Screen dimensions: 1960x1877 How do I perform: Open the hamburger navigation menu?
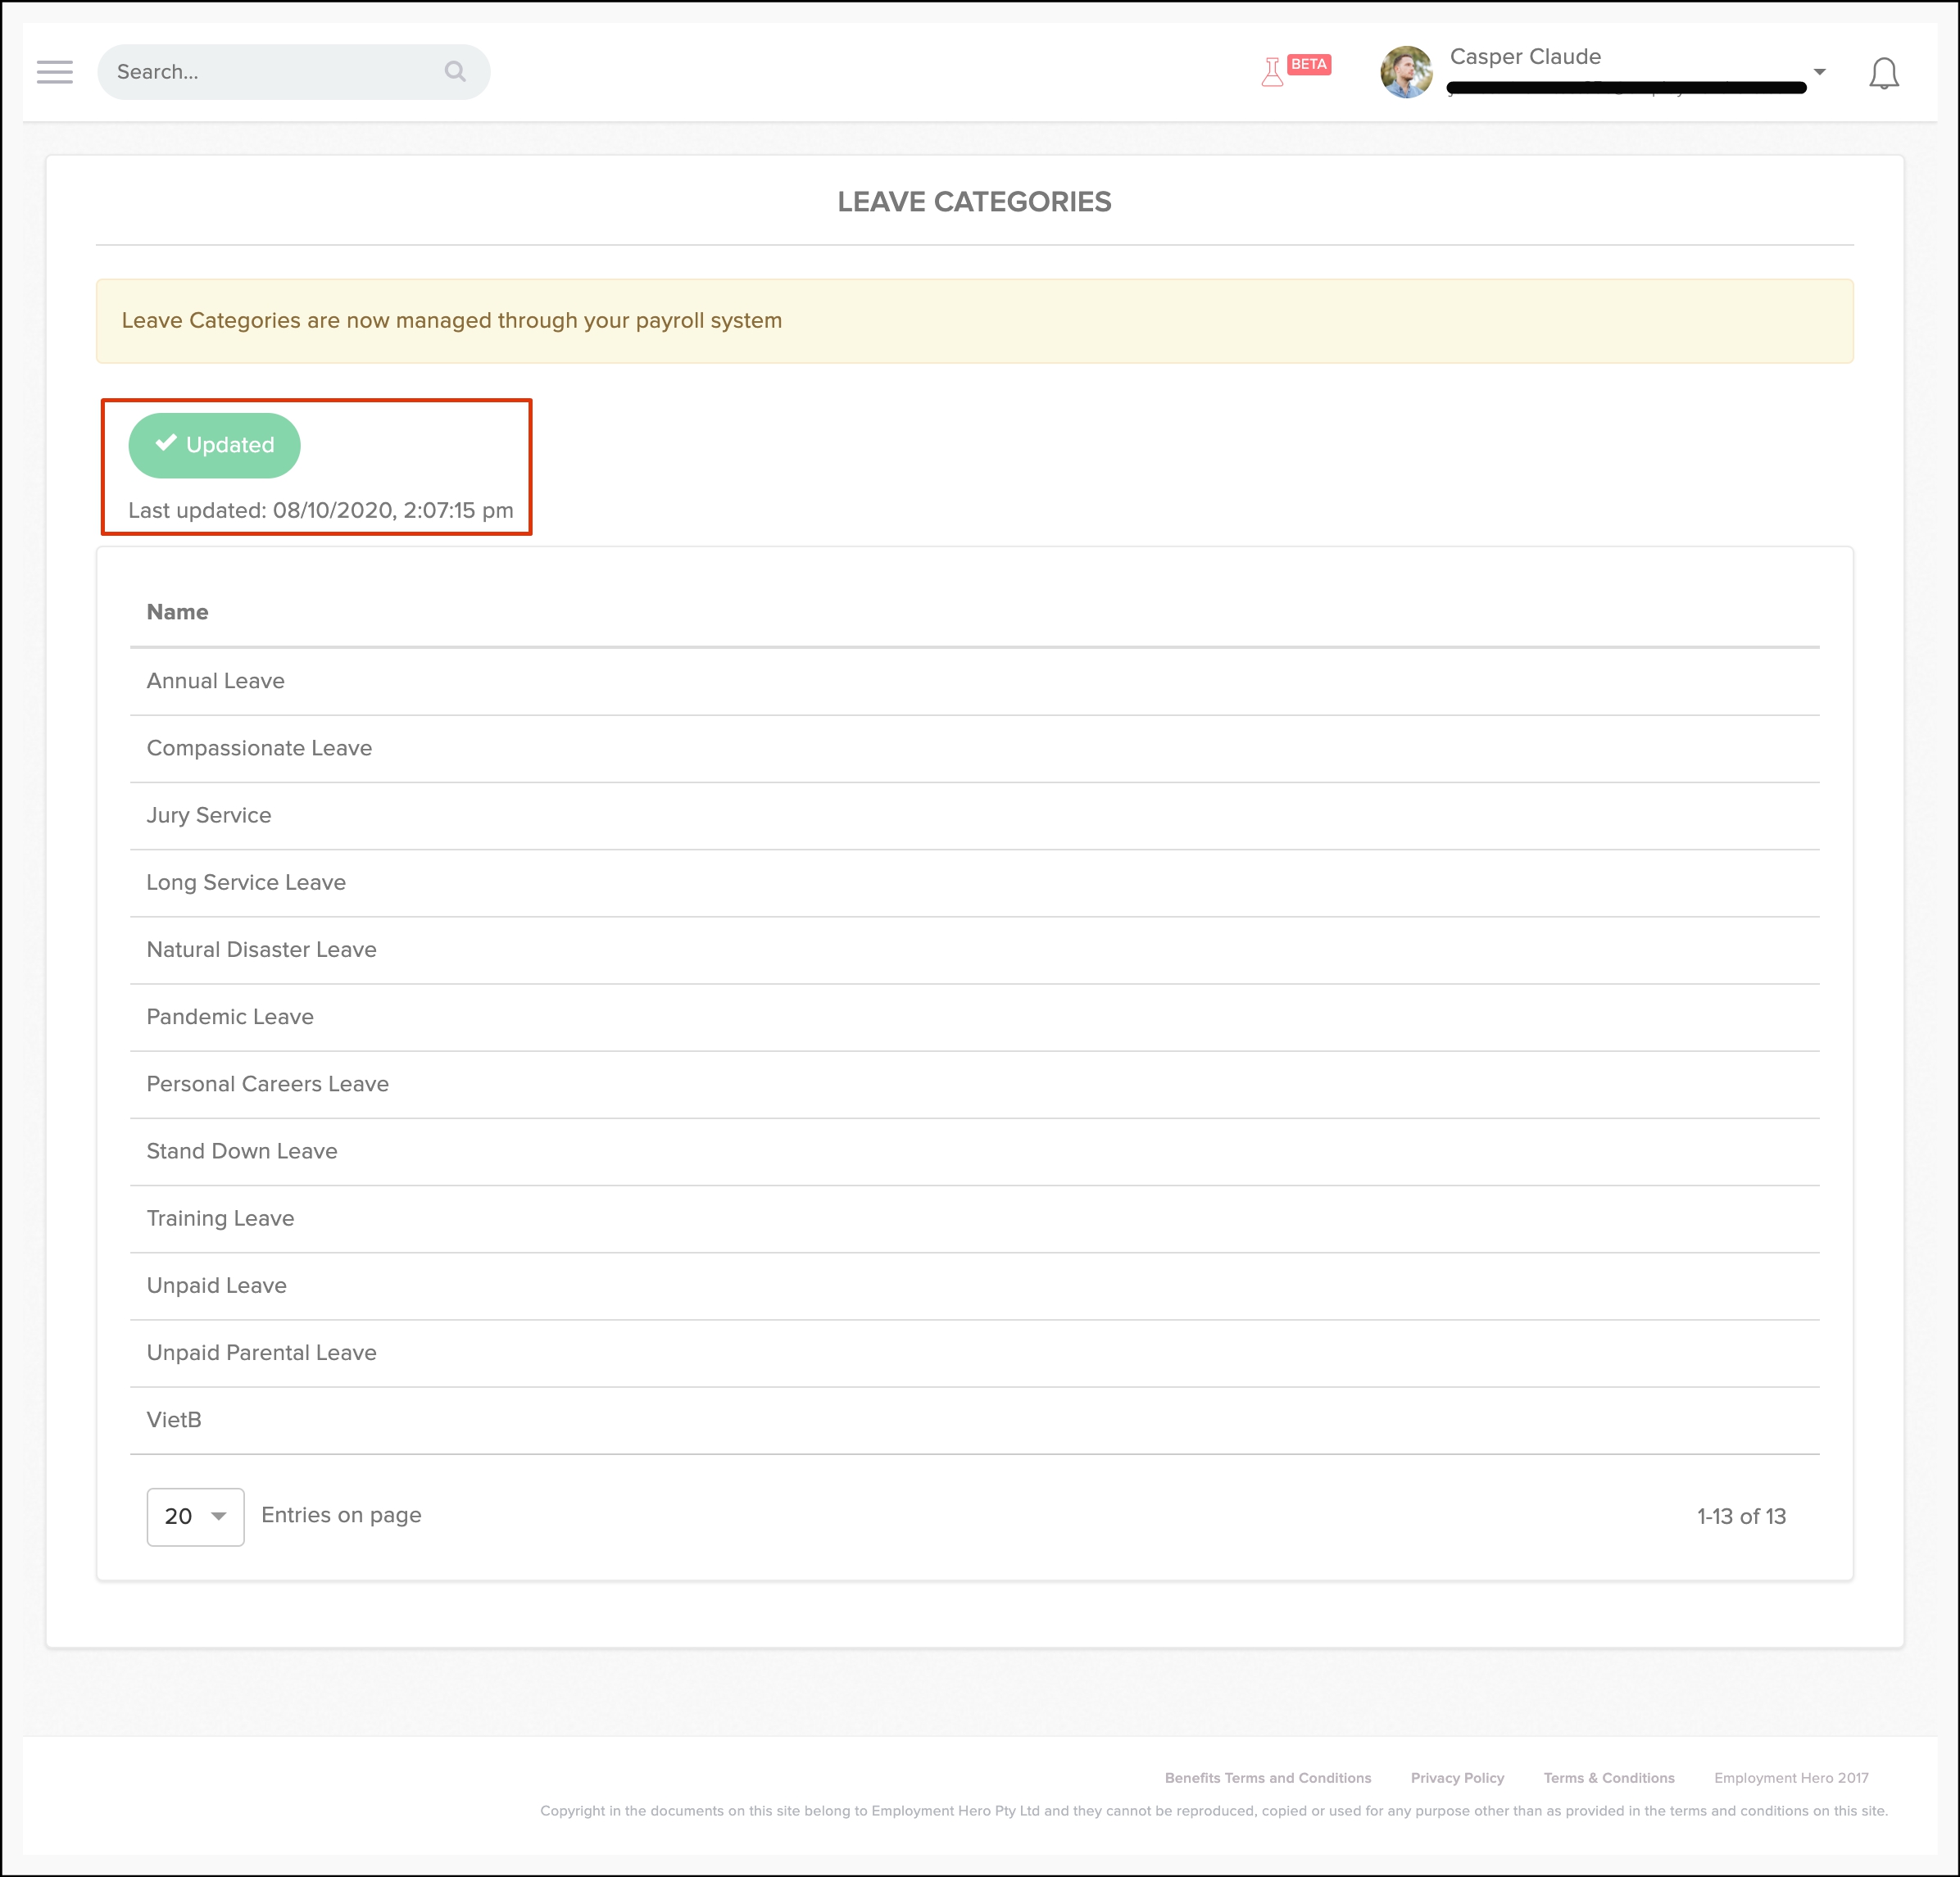pos(55,72)
